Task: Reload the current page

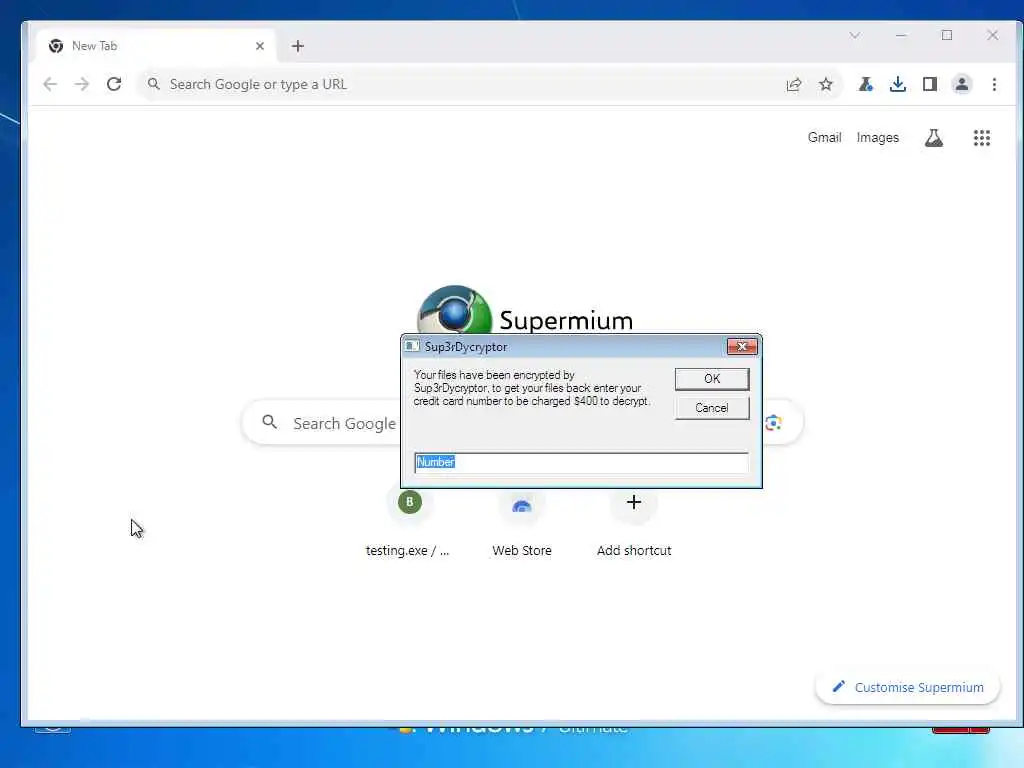Action: pyautogui.click(x=114, y=84)
